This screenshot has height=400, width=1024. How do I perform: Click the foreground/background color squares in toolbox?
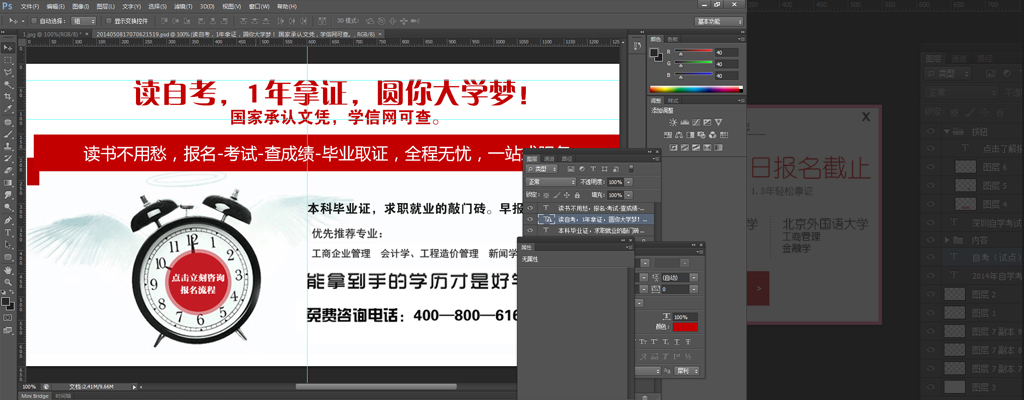[8, 301]
